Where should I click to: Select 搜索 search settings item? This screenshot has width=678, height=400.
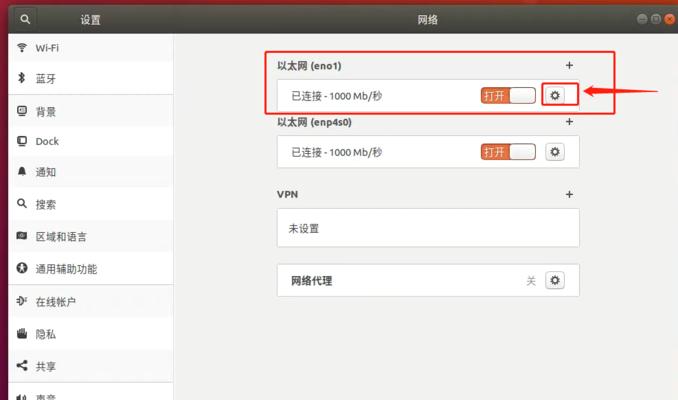91,204
